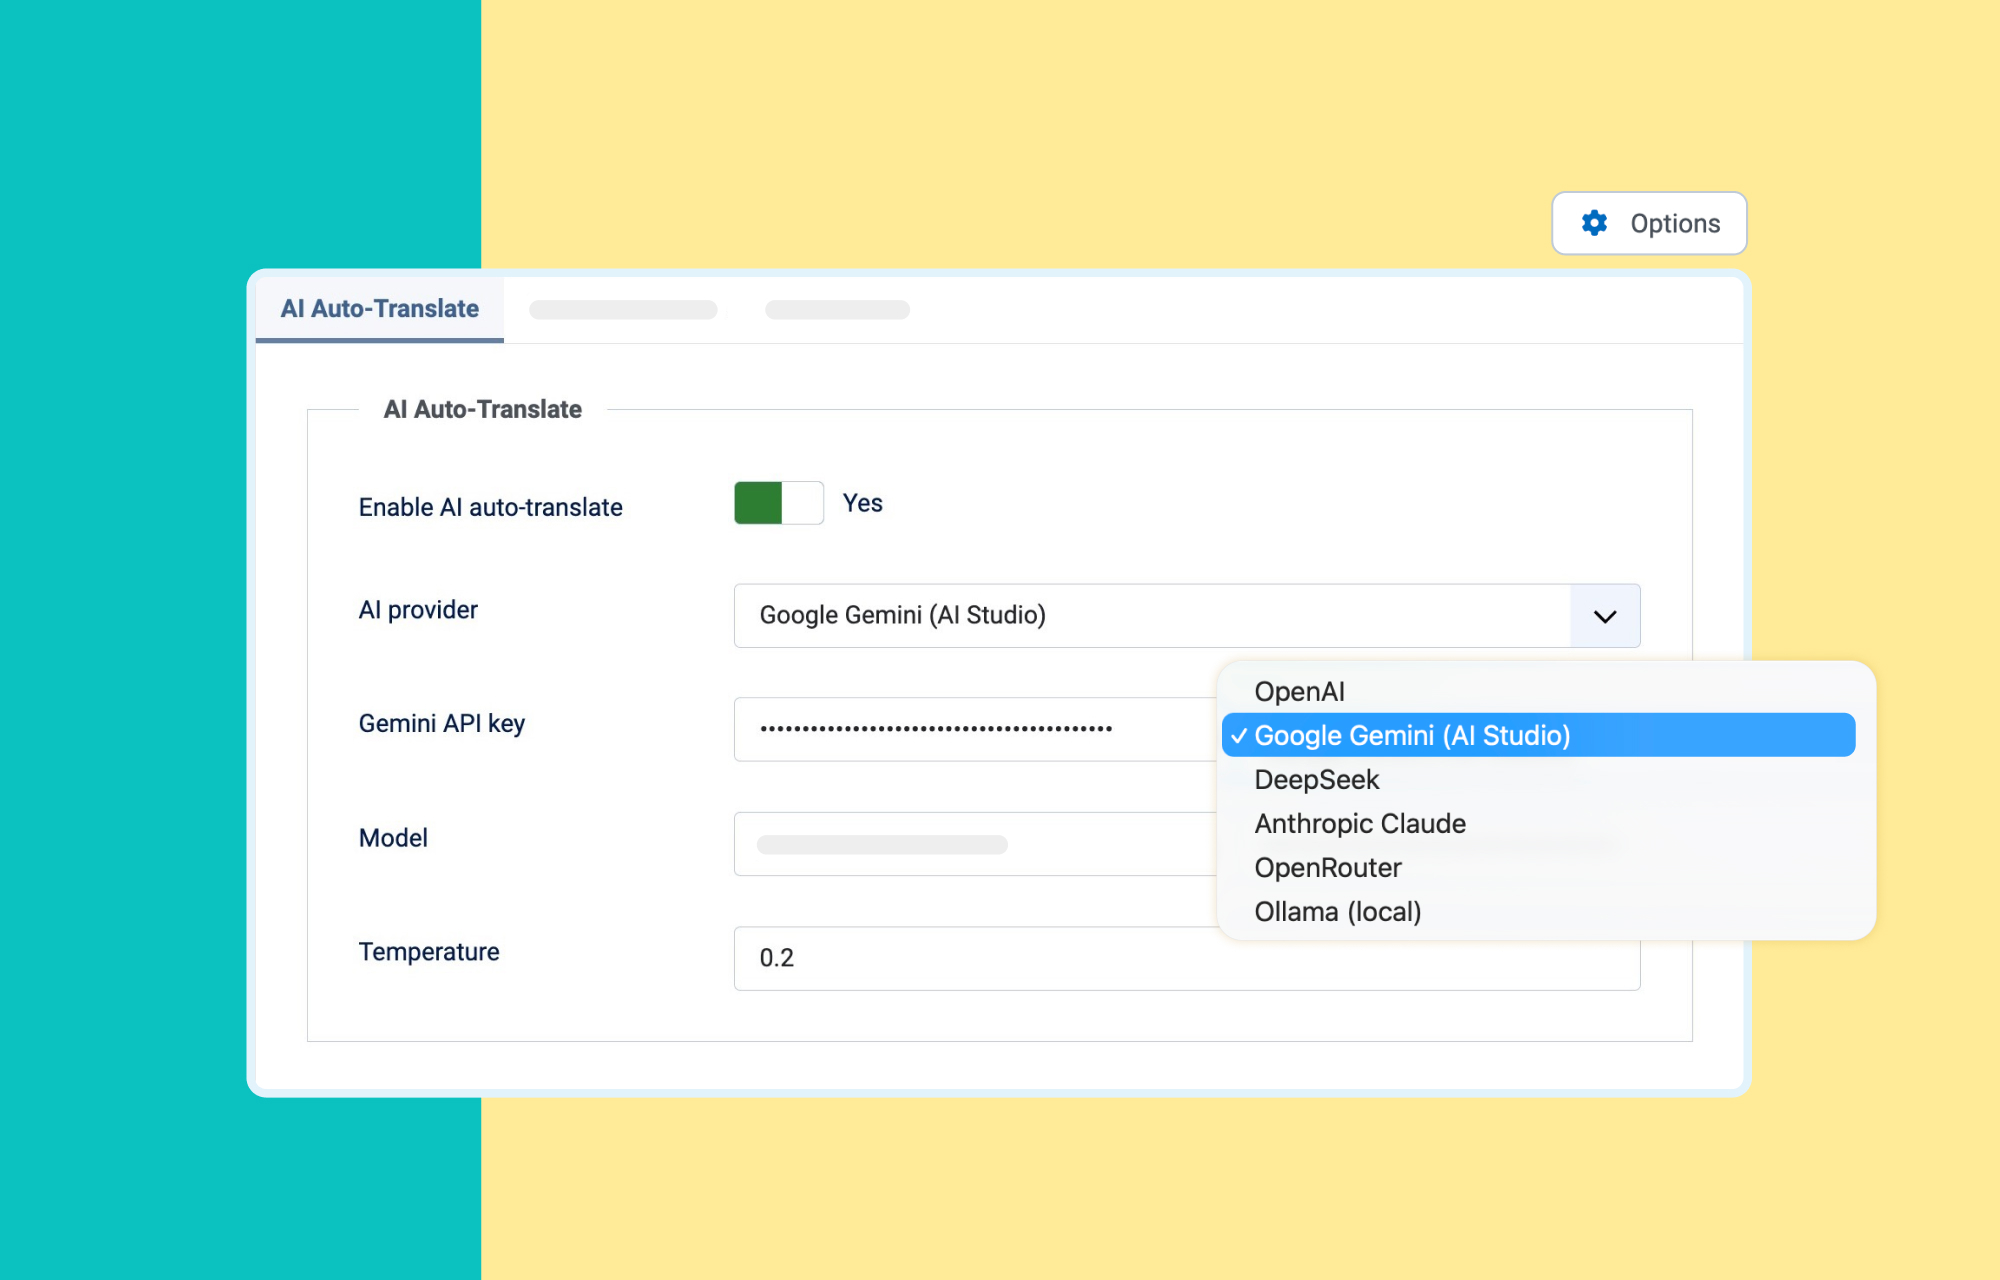
Task: Toggle the Enable AI auto-translate switch
Action: click(779, 503)
